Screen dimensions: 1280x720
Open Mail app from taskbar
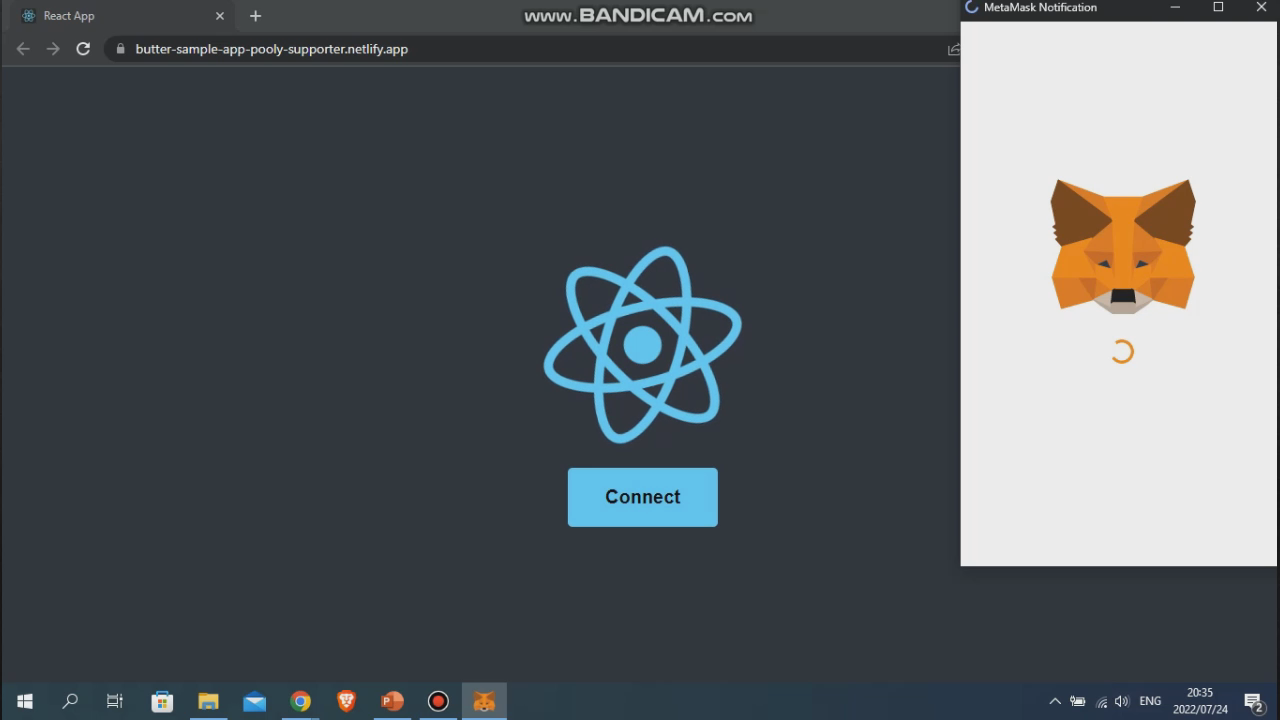(254, 701)
